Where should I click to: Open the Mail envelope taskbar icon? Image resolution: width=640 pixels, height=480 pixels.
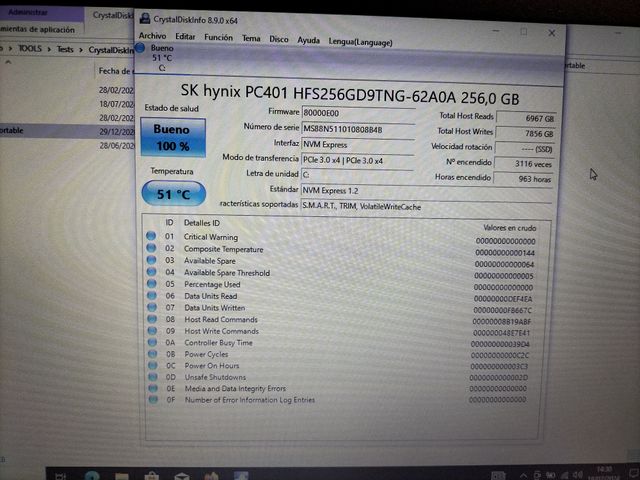click(181, 476)
